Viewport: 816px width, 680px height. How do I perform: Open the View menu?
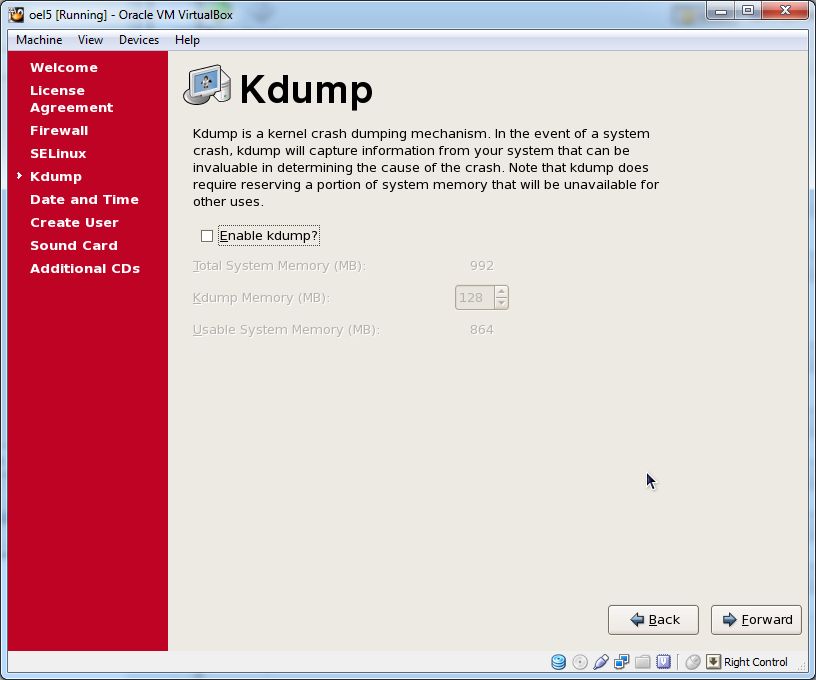(91, 40)
